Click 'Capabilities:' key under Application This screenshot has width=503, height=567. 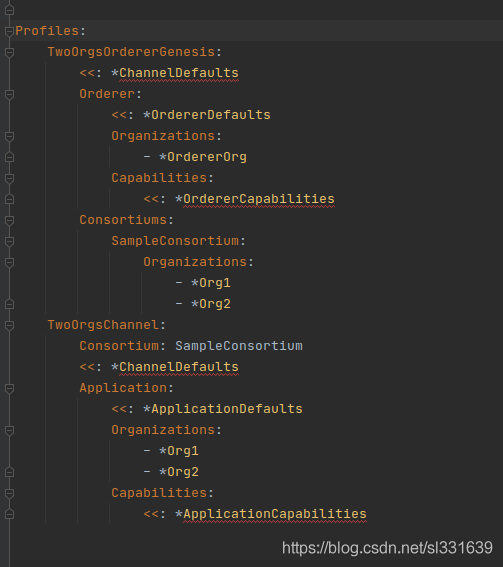pos(162,492)
